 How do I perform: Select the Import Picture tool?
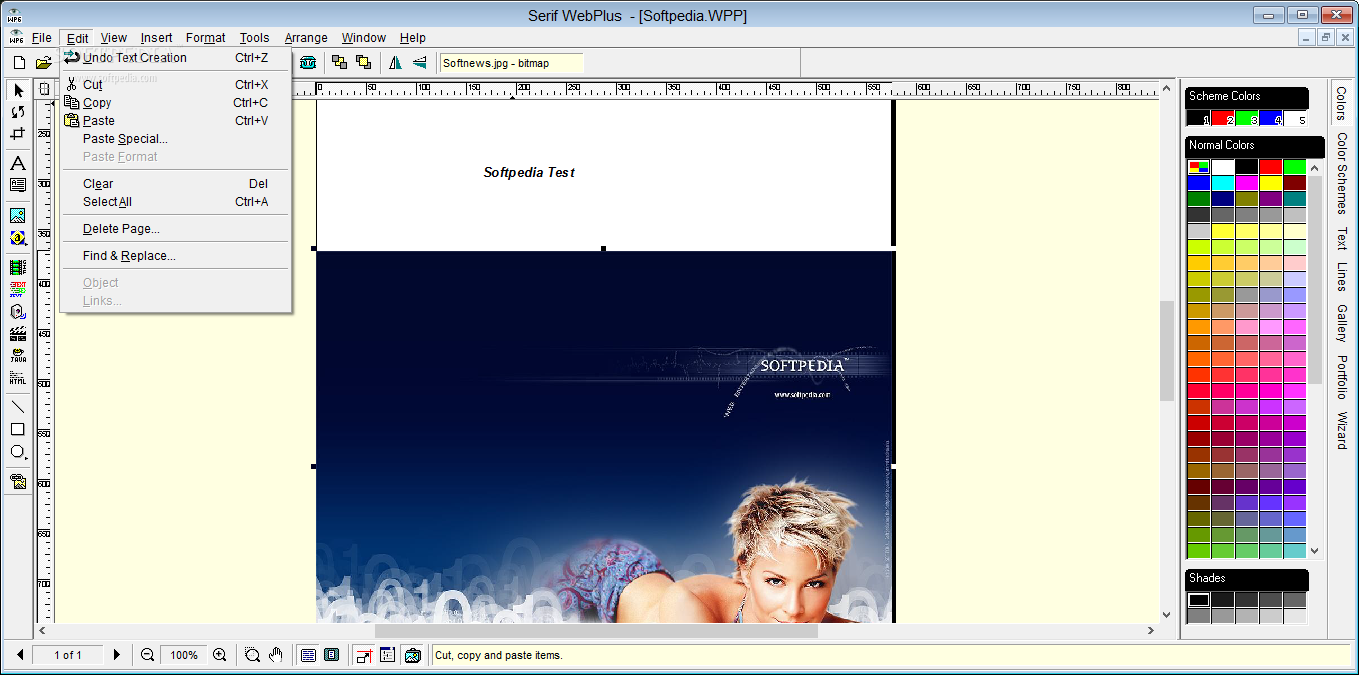pos(18,215)
